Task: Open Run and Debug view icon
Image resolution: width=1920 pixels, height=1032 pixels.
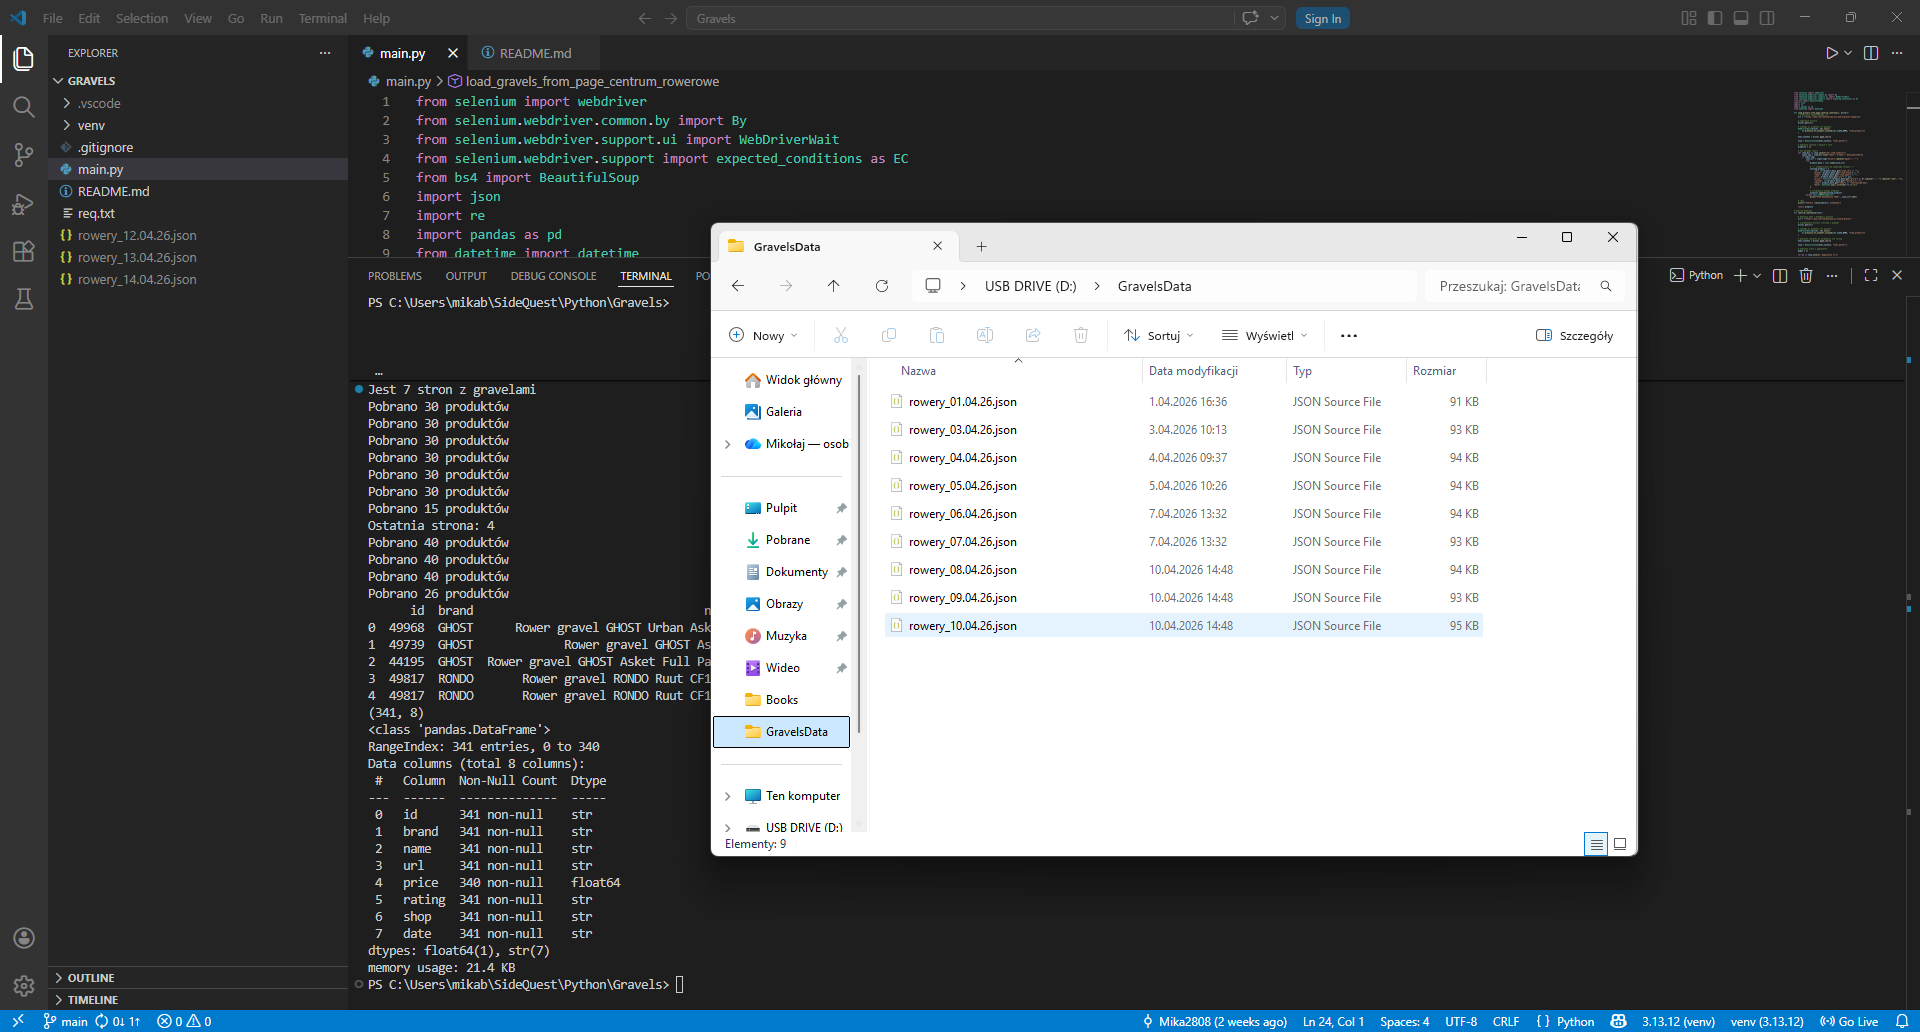Action: coord(24,204)
